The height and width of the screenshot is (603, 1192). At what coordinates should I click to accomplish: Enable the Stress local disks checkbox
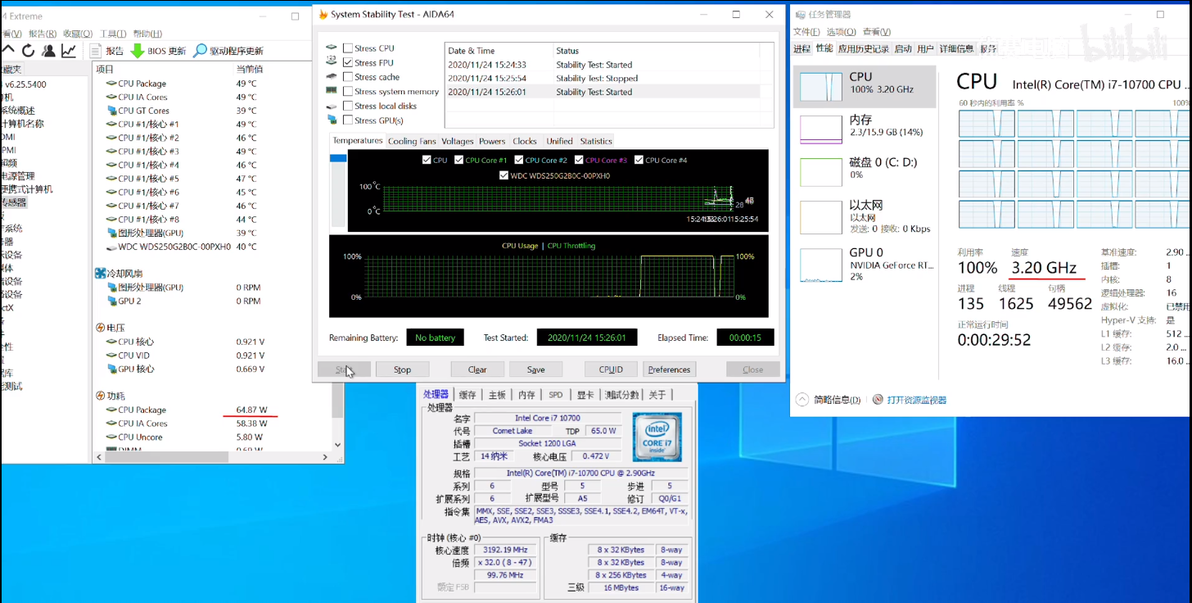[x=347, y=106]
